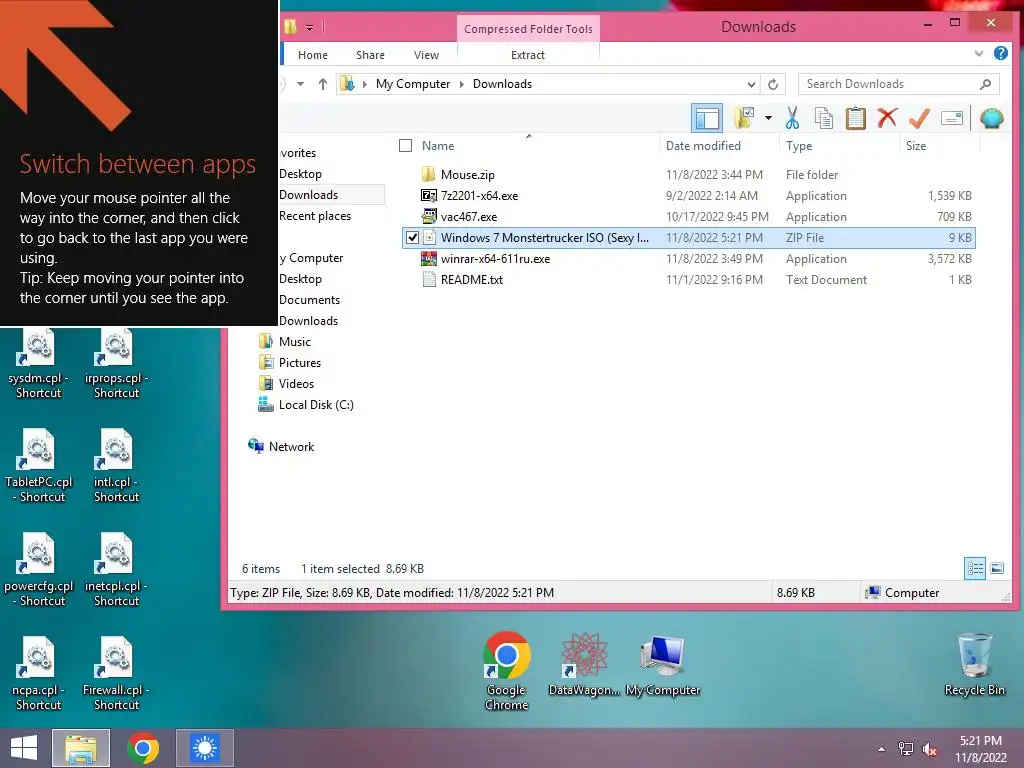Expand the ribbon with the chevron
Image resolution: width=1024 pixels, height=768 pixels.
pos(978,54)
